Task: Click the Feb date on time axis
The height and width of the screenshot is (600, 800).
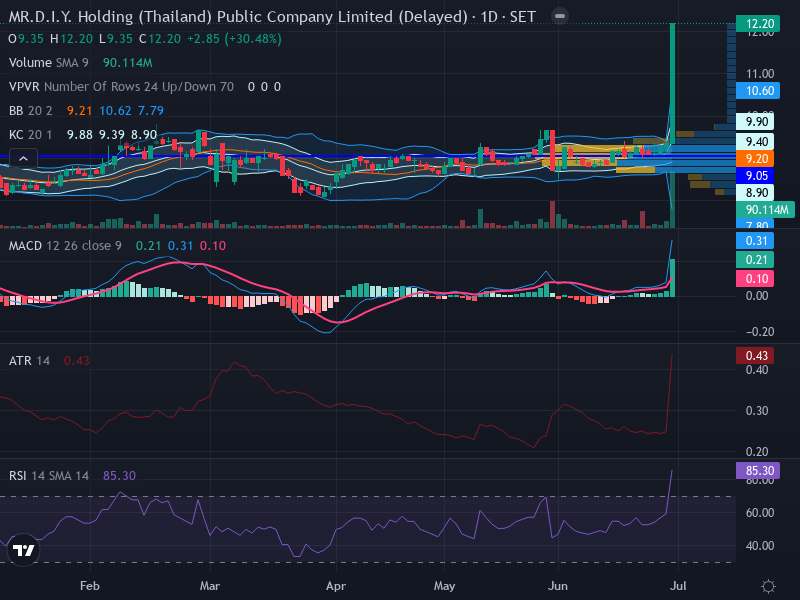Action: [90, 586]
